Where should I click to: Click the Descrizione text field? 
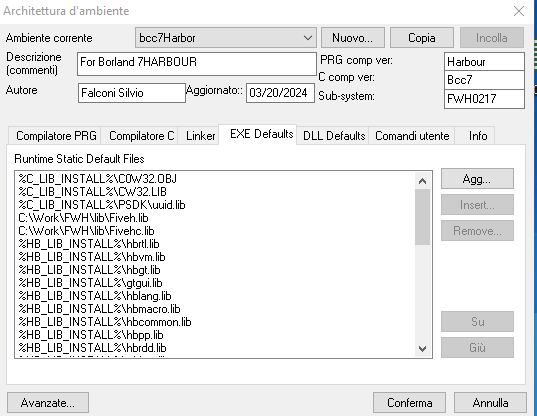tap(197, 64)
